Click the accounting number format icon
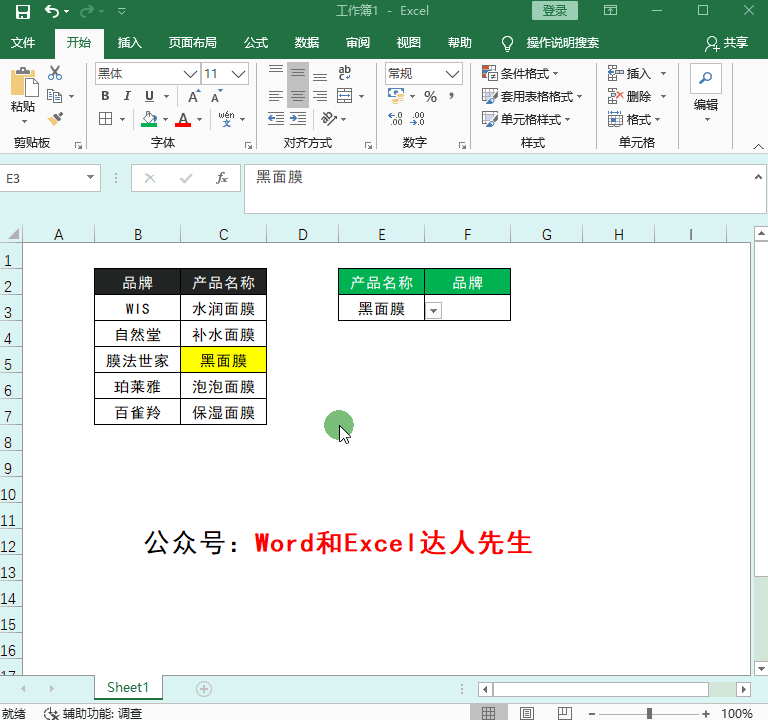The width and height of the screenshot is (768, 720). 396,96
